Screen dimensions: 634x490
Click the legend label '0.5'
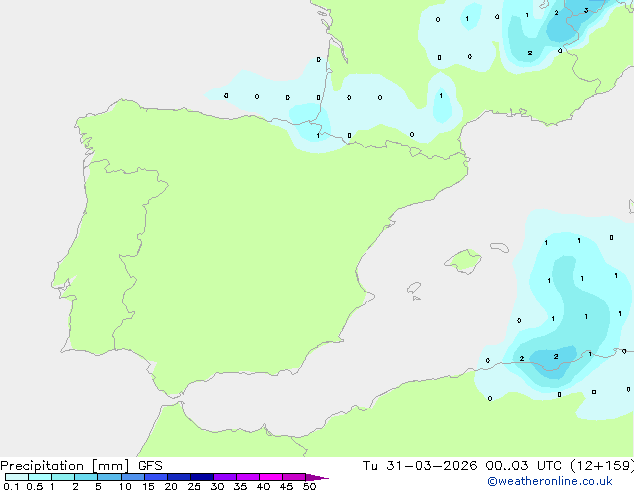pos(35,486)
